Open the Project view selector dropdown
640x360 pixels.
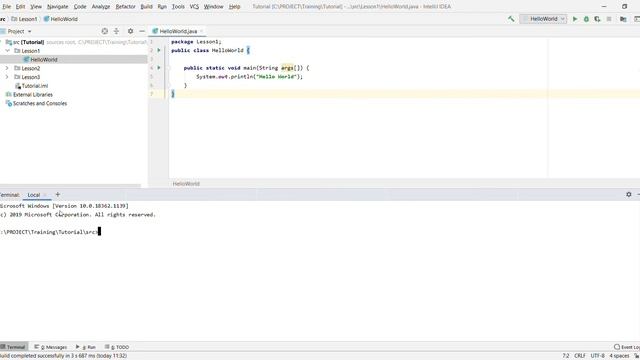tap(18, 31)
